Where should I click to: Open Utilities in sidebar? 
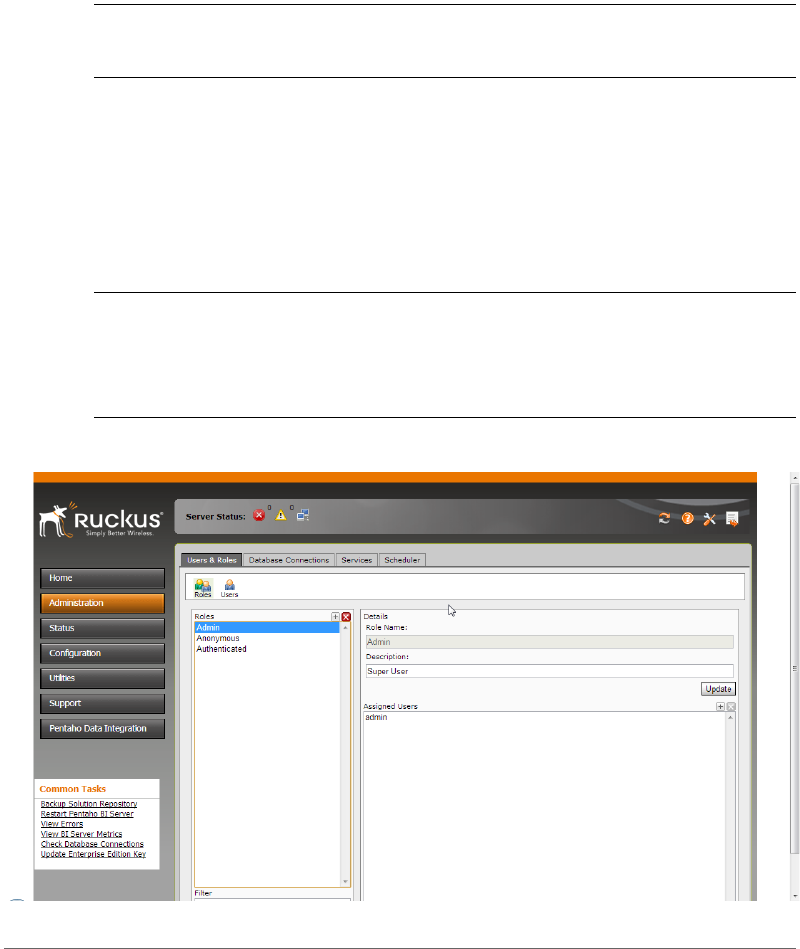102,678
